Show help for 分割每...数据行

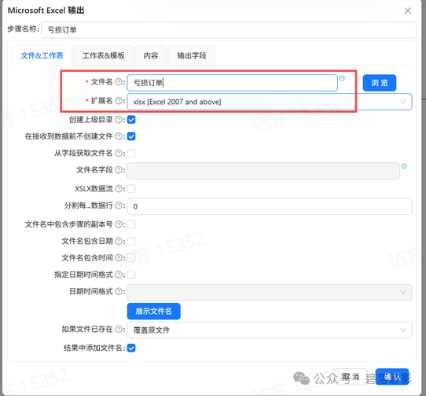(x=119, y=206)
